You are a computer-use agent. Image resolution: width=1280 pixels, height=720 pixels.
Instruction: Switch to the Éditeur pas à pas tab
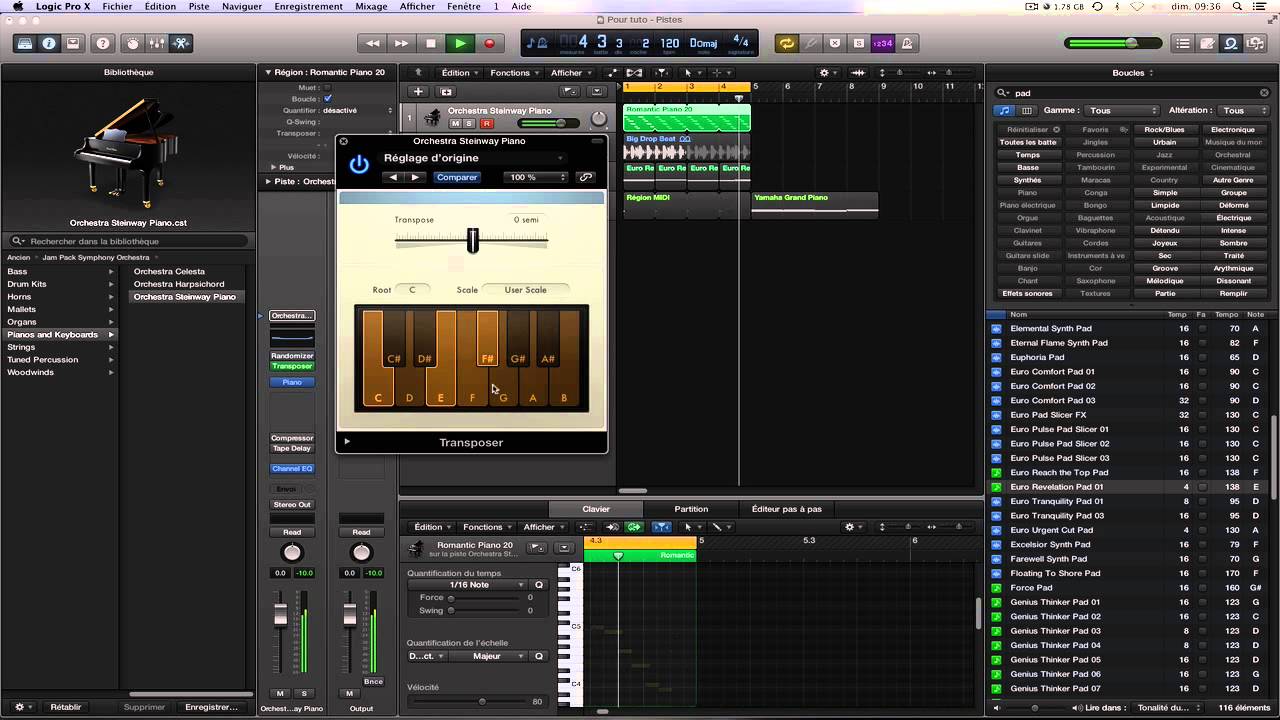coord(787,509)
